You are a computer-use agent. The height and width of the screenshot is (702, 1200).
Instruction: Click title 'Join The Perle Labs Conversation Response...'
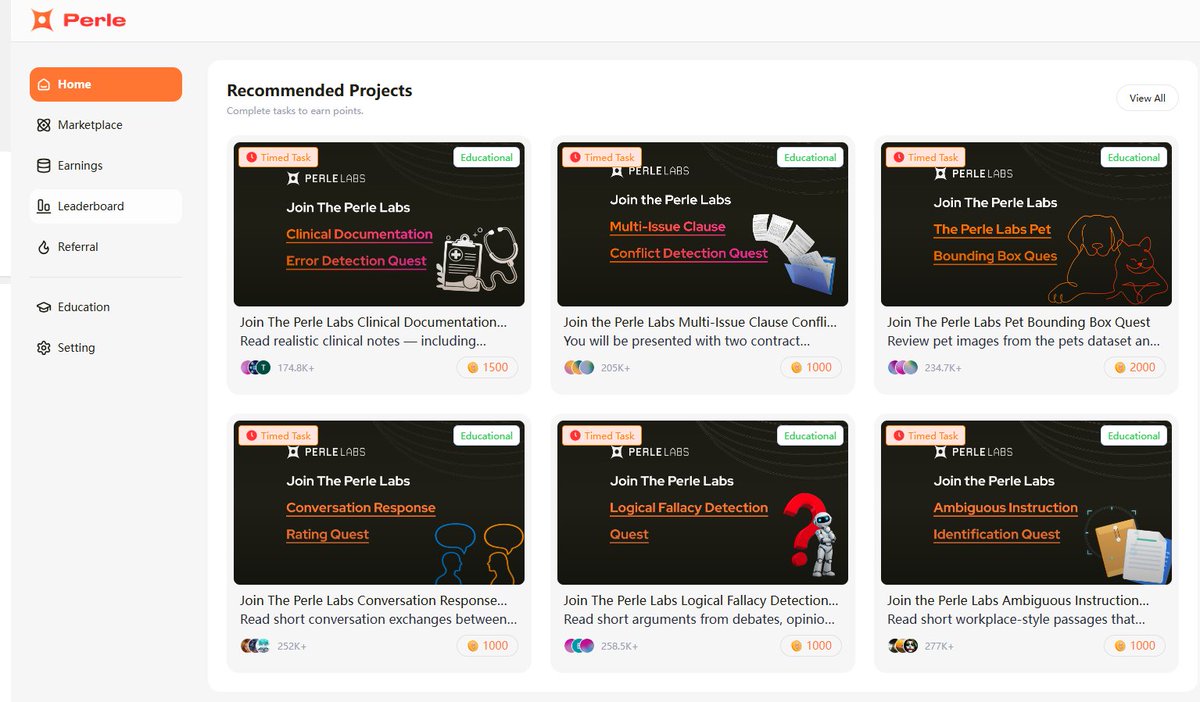(373, 601)
